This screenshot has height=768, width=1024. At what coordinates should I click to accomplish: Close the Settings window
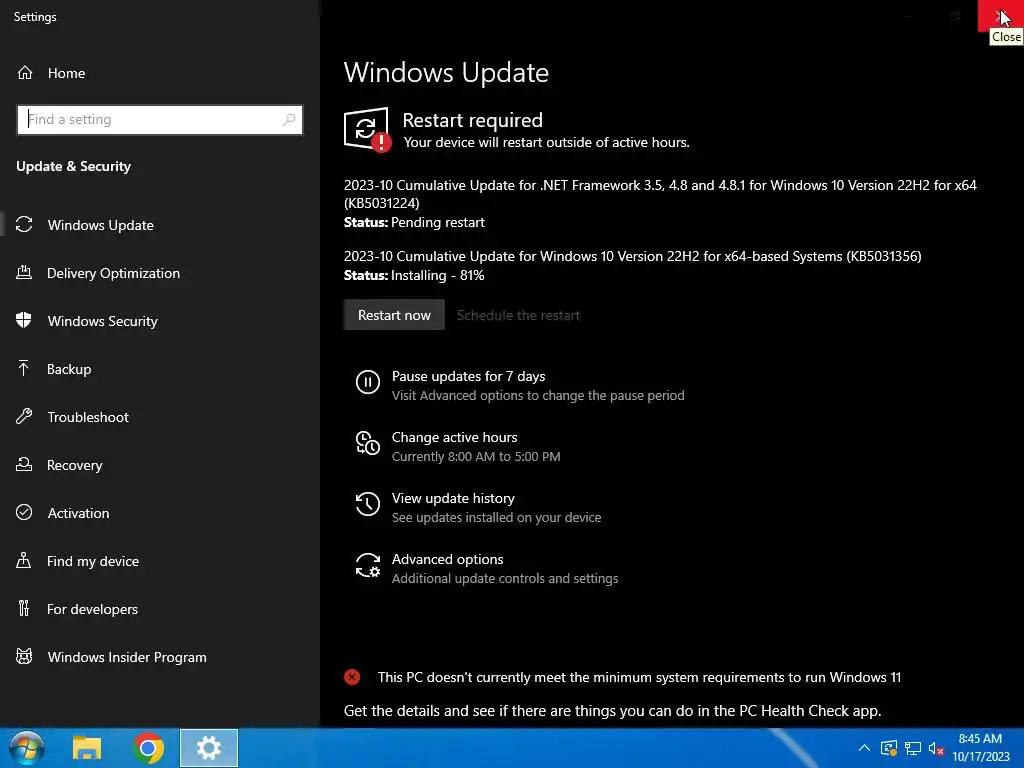pos(1000,16)
